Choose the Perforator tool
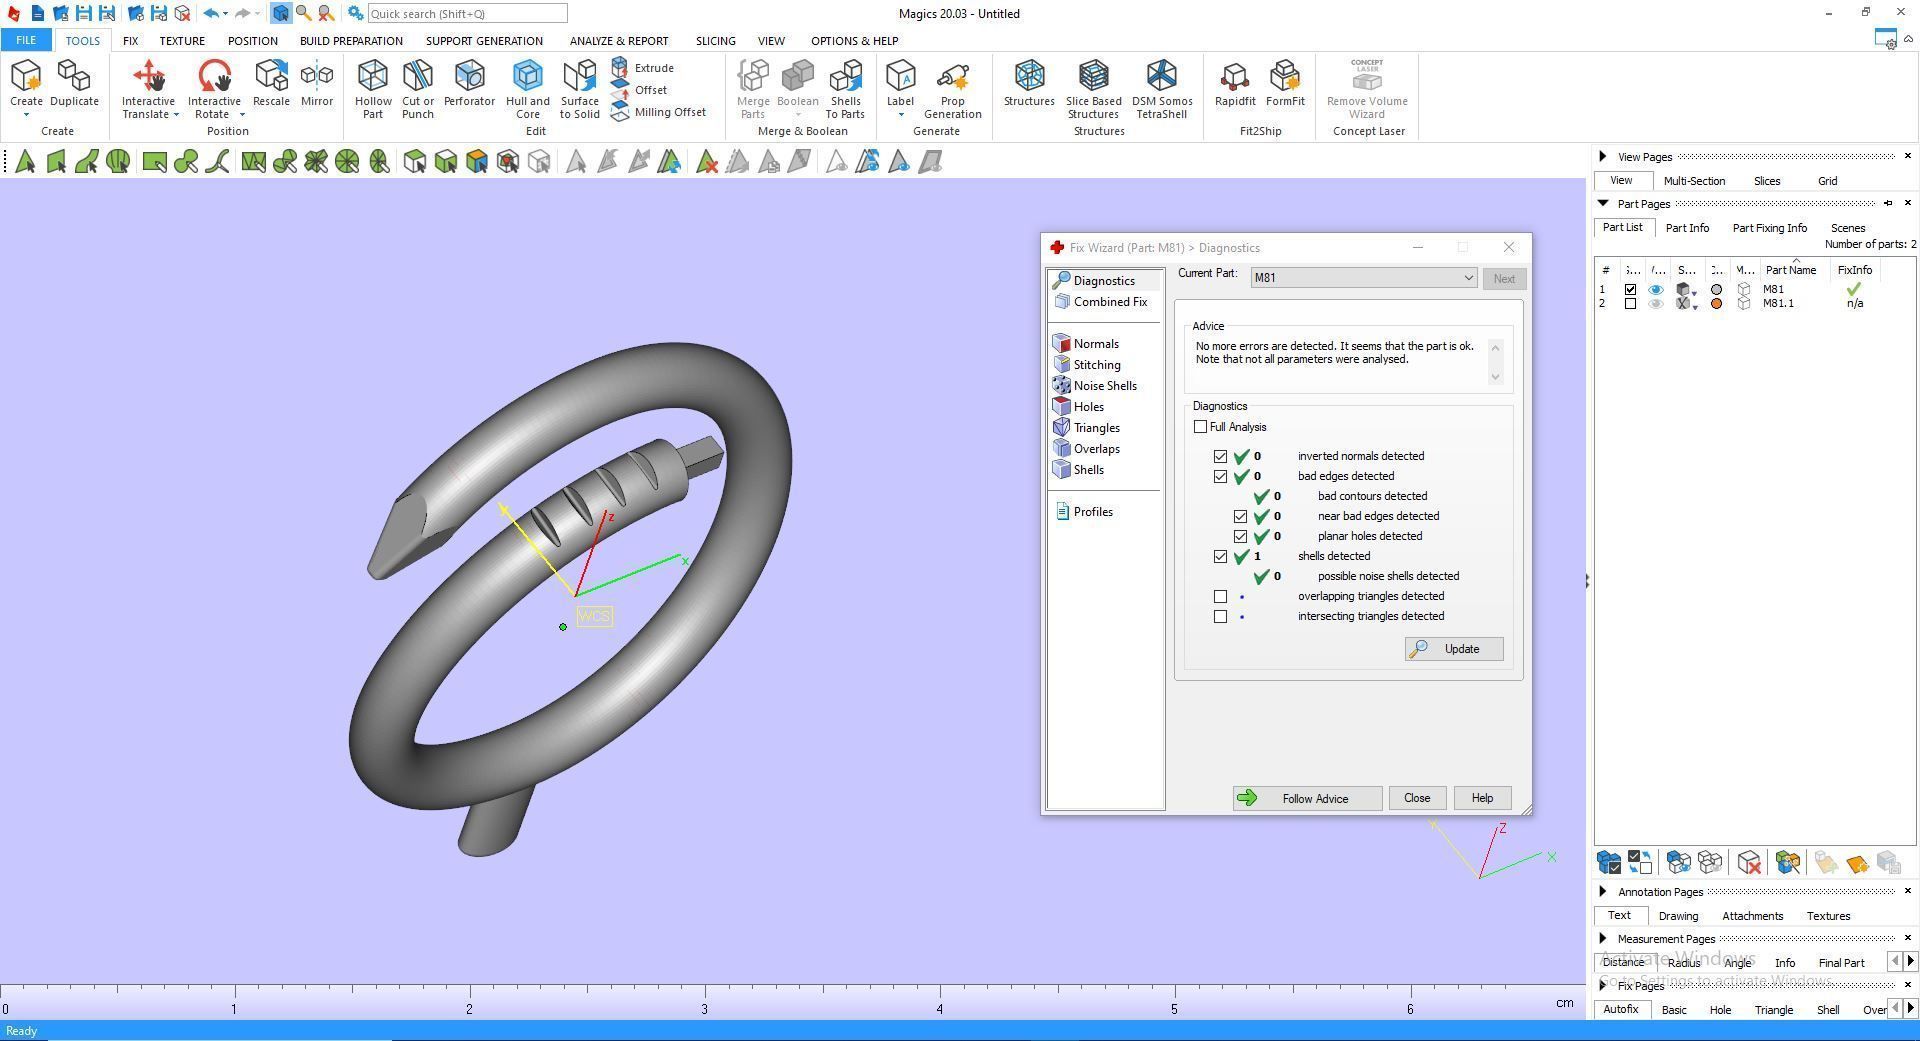The width and height of the screenshot is (1920, 1041). pyautogui.click(x=469, y=84)
